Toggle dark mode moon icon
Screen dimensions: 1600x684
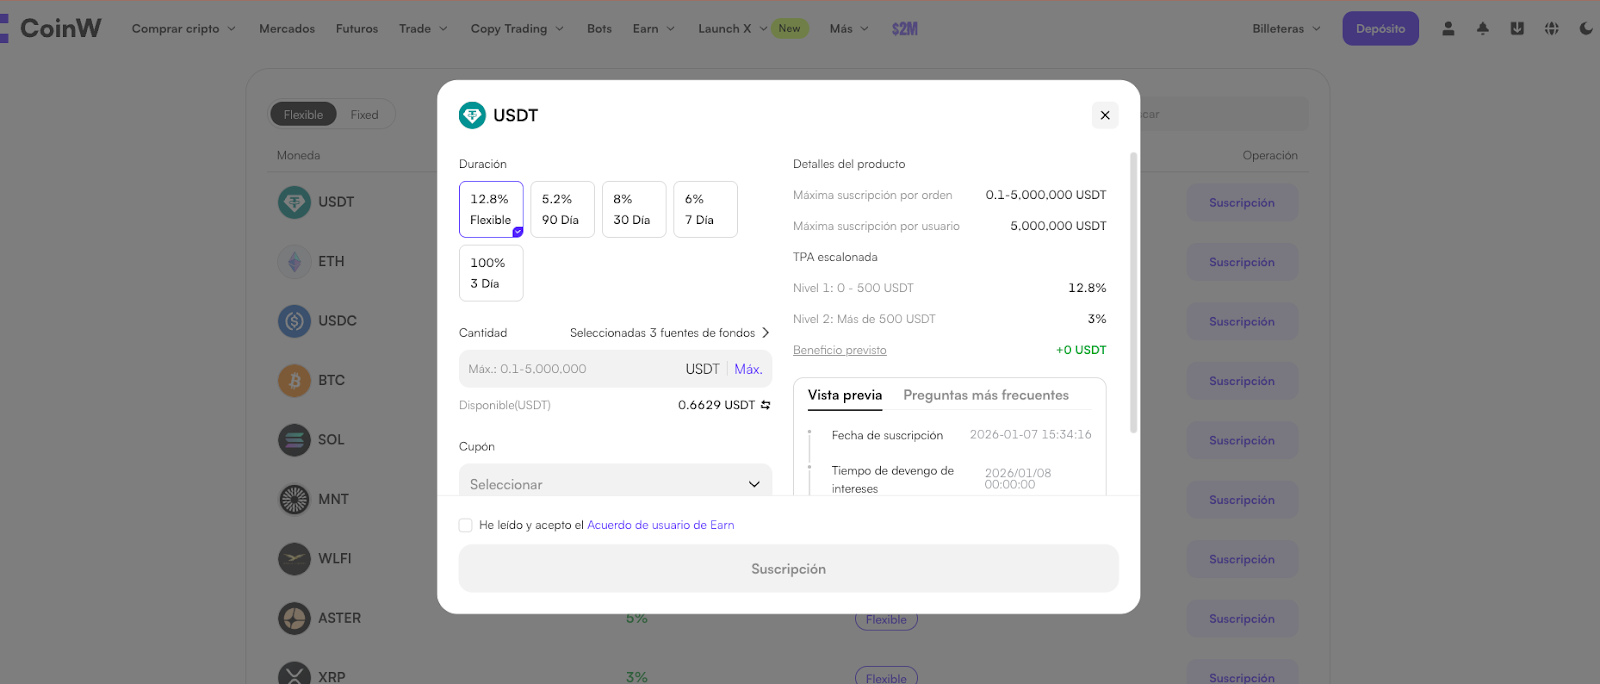tap(1586, 29)
